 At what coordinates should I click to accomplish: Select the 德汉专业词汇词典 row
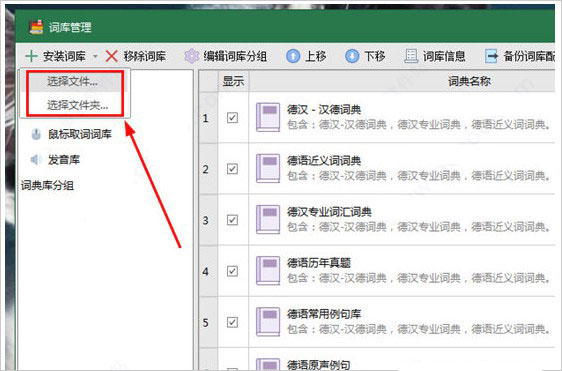(x=376, y=220)
